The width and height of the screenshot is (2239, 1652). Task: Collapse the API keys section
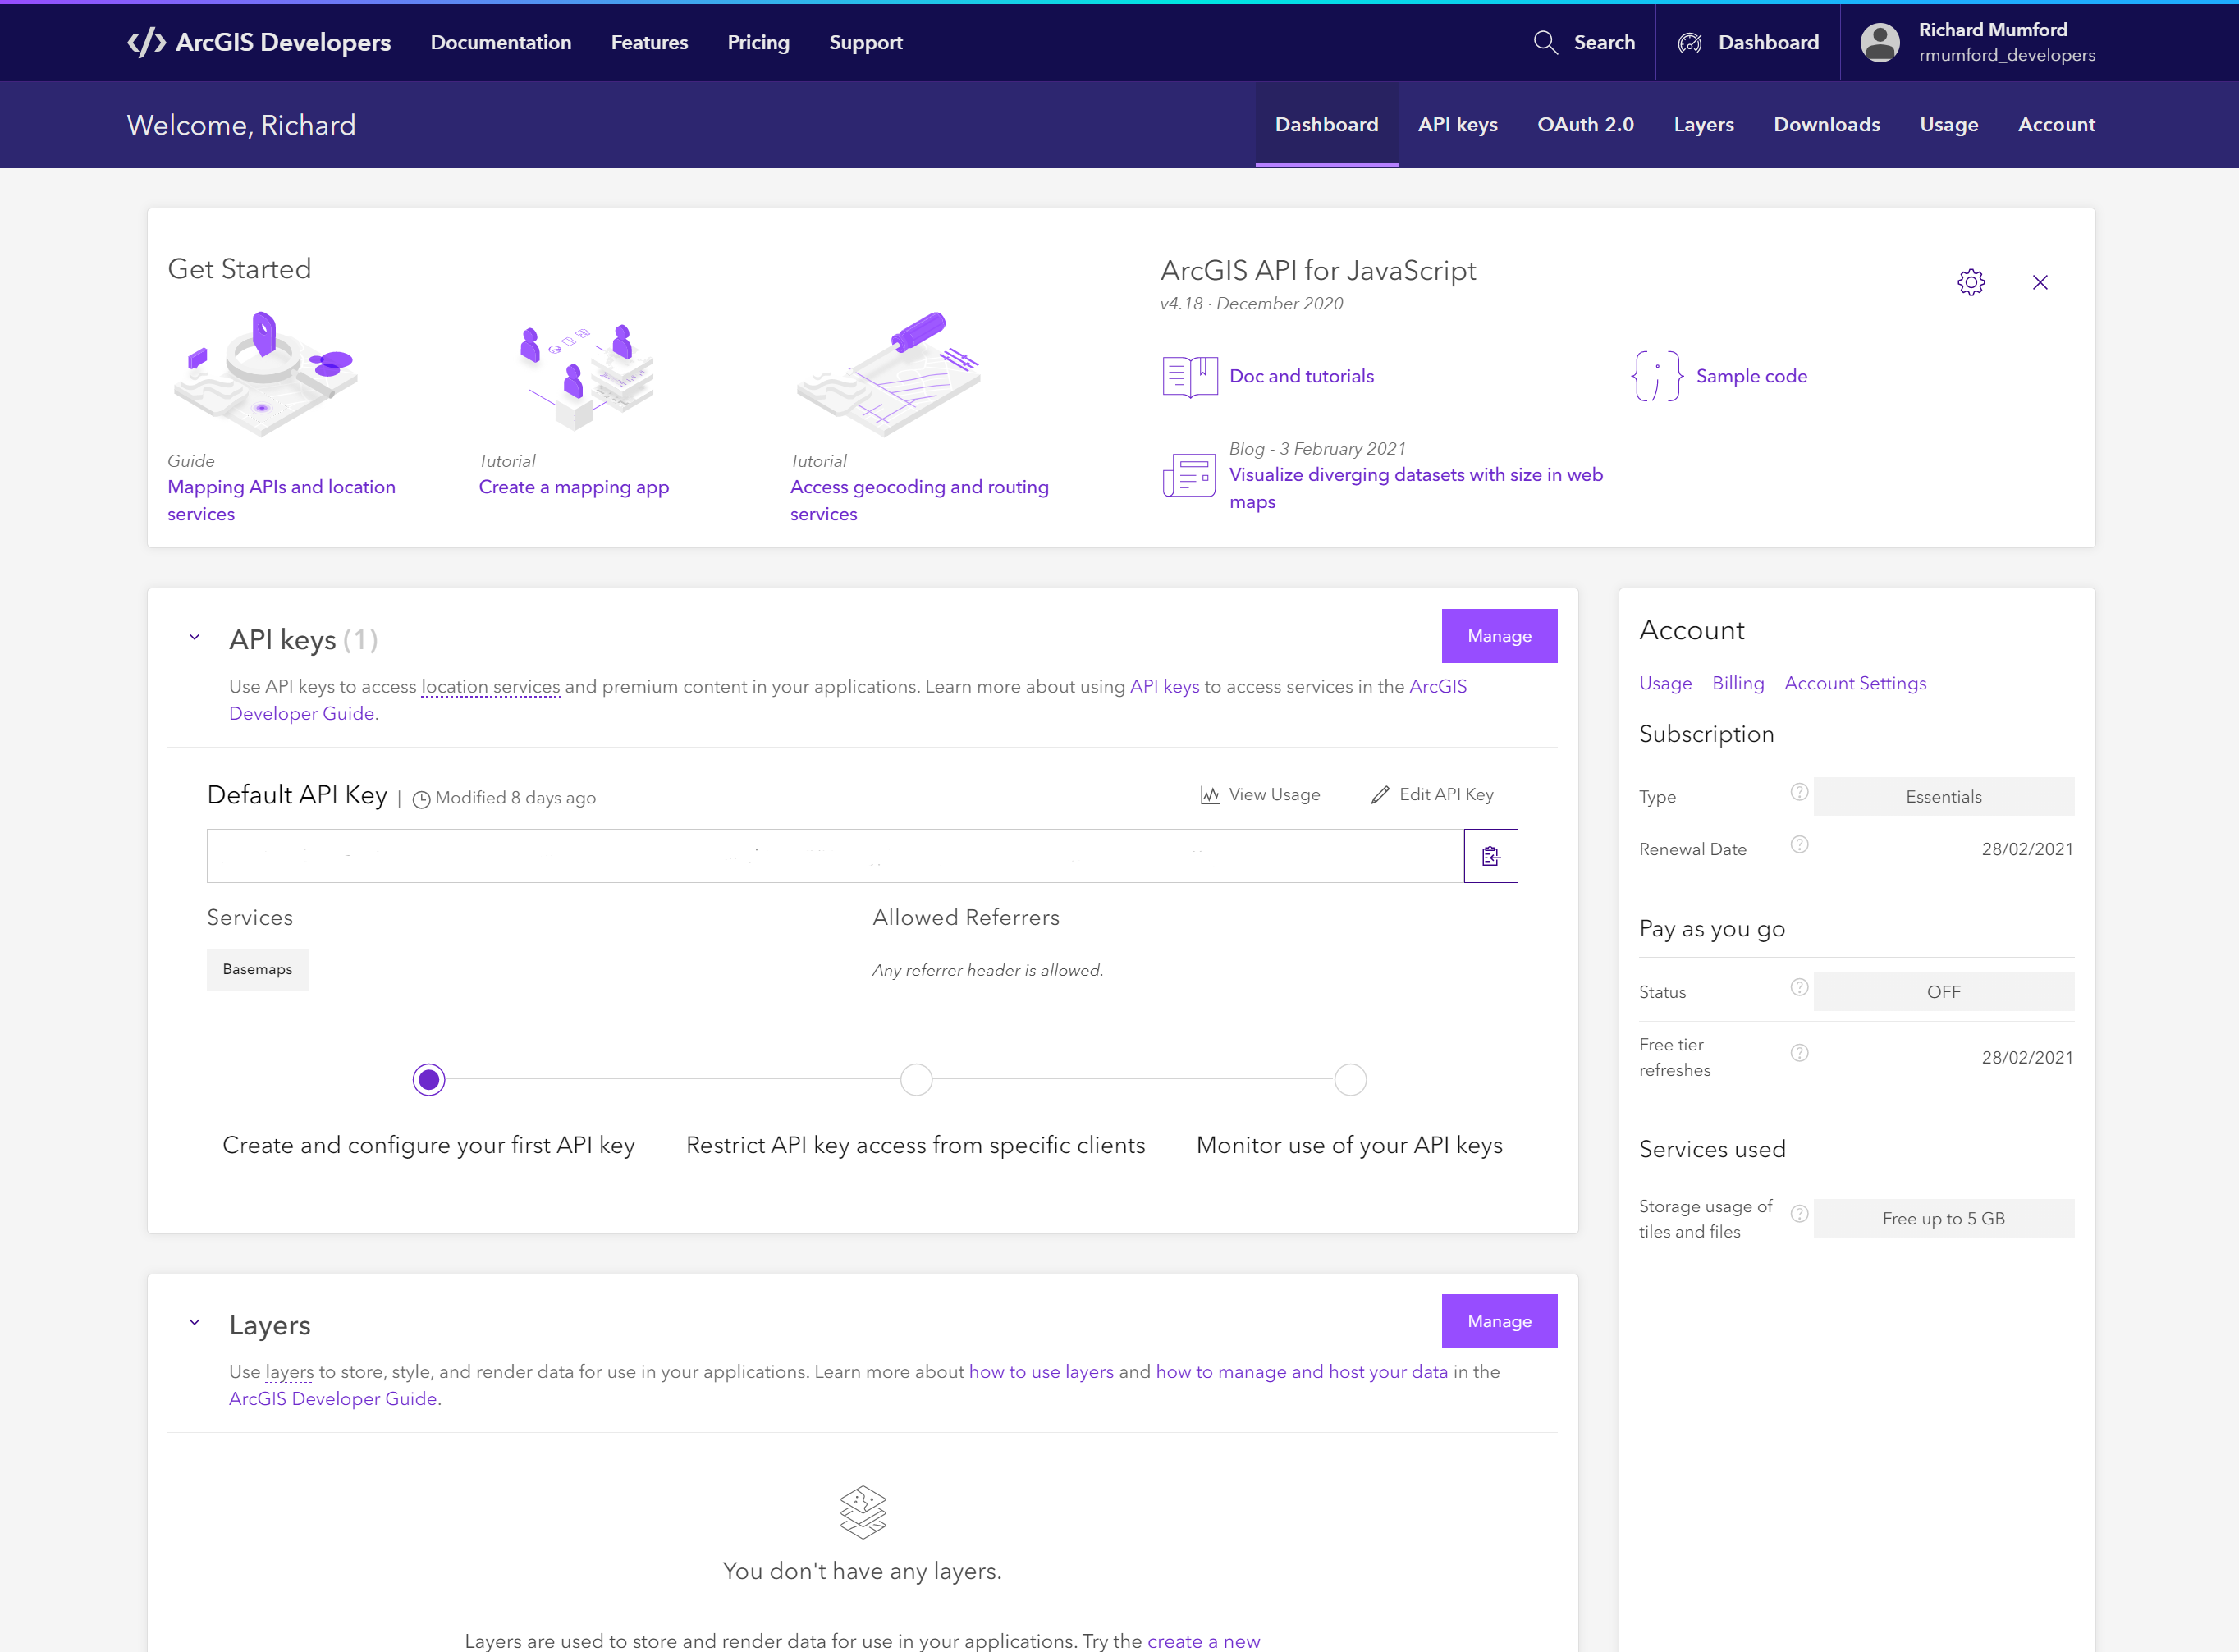point(195,637)
